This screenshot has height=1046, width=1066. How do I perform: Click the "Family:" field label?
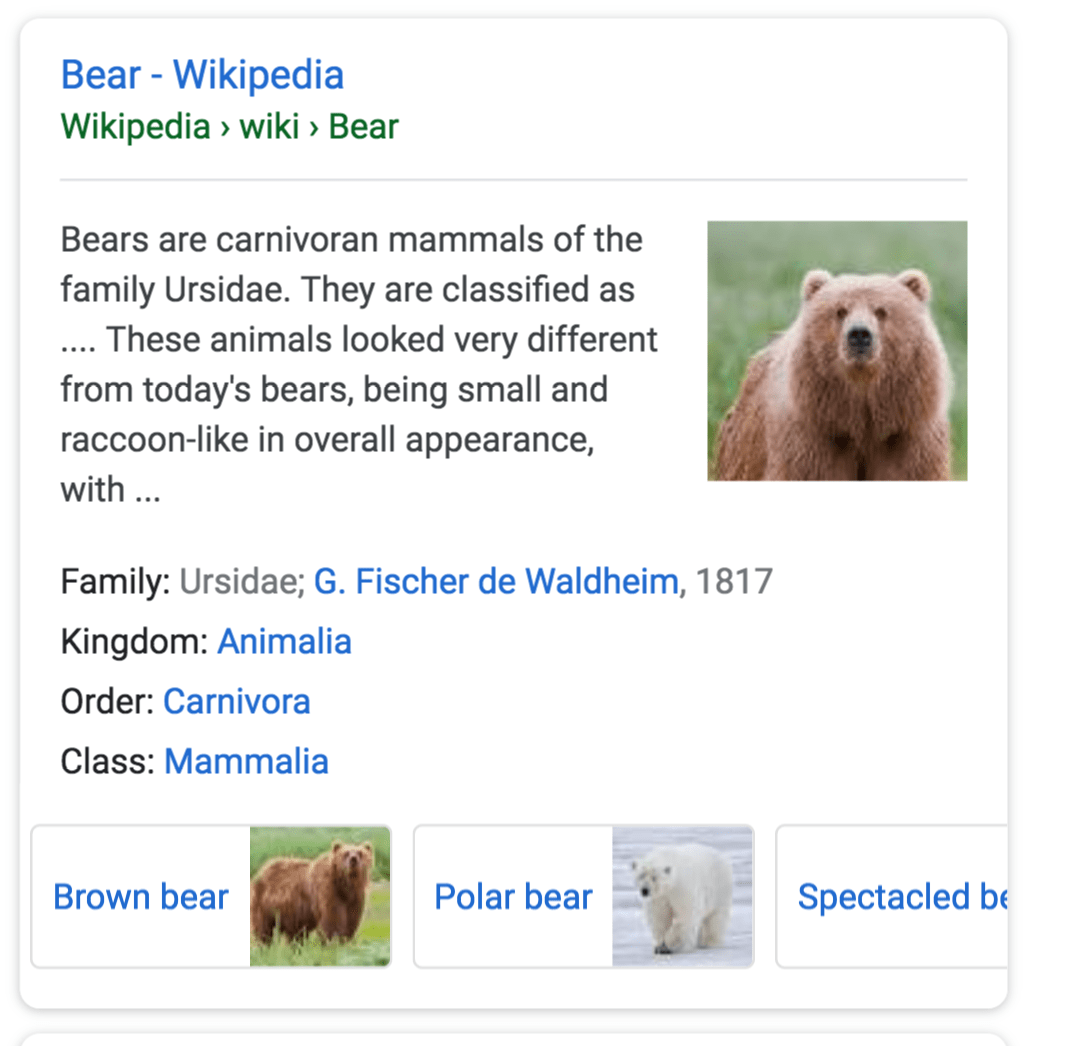pos(116,581)
